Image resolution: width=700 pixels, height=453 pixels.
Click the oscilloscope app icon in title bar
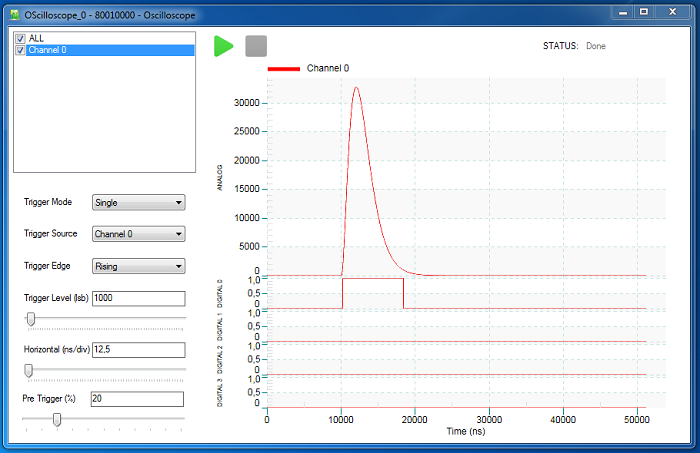pyautogui.click(x=15, y=15)
